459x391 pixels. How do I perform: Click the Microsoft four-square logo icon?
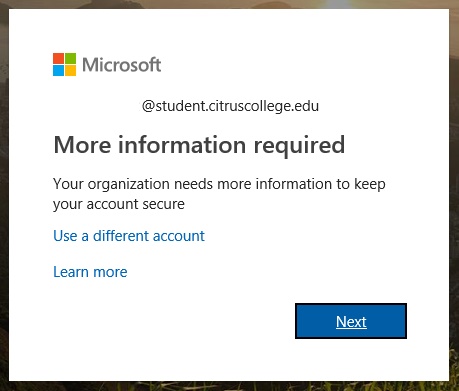(x=64, y=64)
